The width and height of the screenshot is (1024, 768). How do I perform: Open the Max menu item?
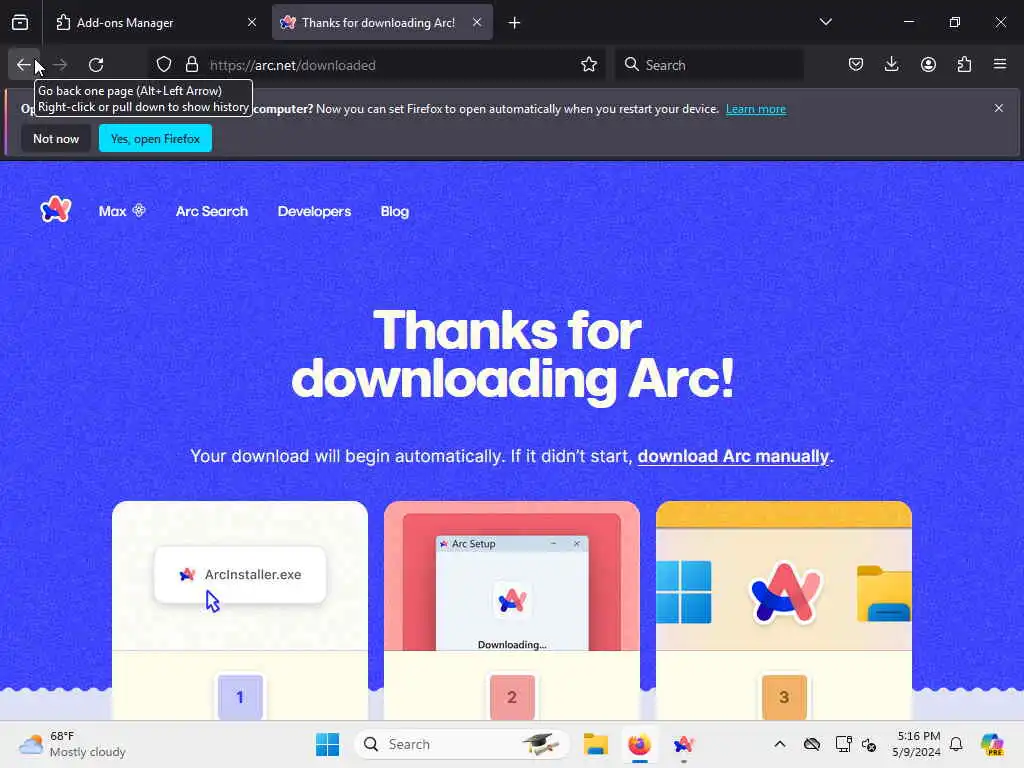tap(121, 211)
